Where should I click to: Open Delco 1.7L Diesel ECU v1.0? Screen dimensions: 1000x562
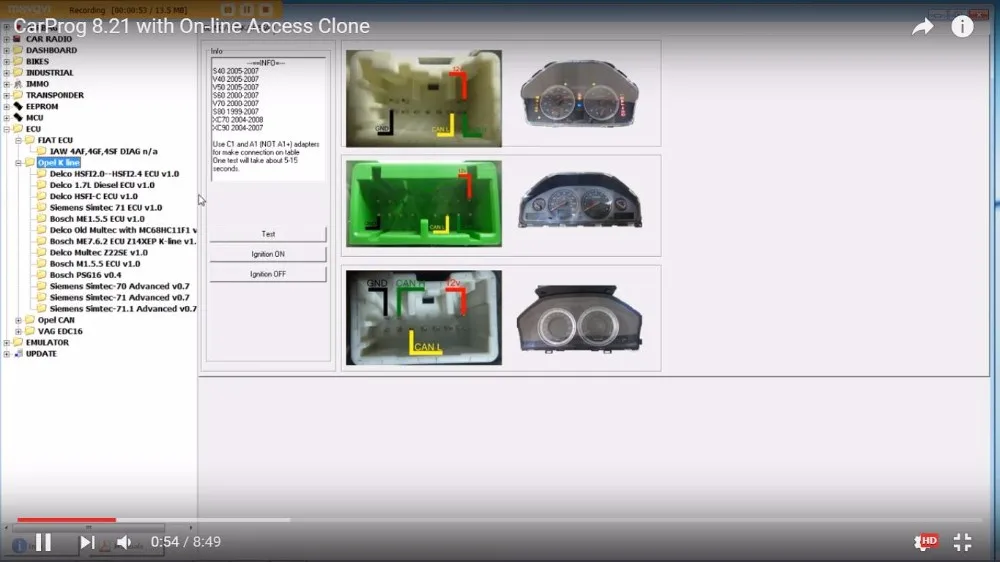click(102, 185)
